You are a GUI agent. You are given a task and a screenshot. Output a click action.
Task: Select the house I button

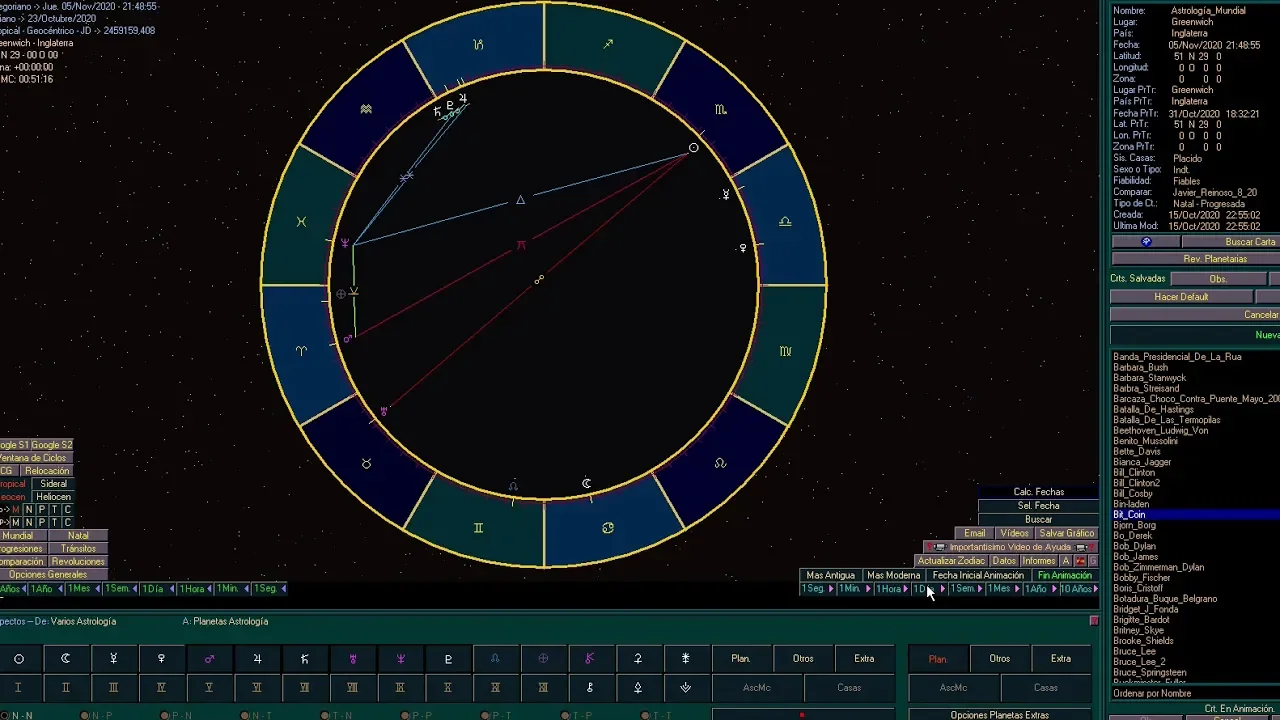pos(18,688)
